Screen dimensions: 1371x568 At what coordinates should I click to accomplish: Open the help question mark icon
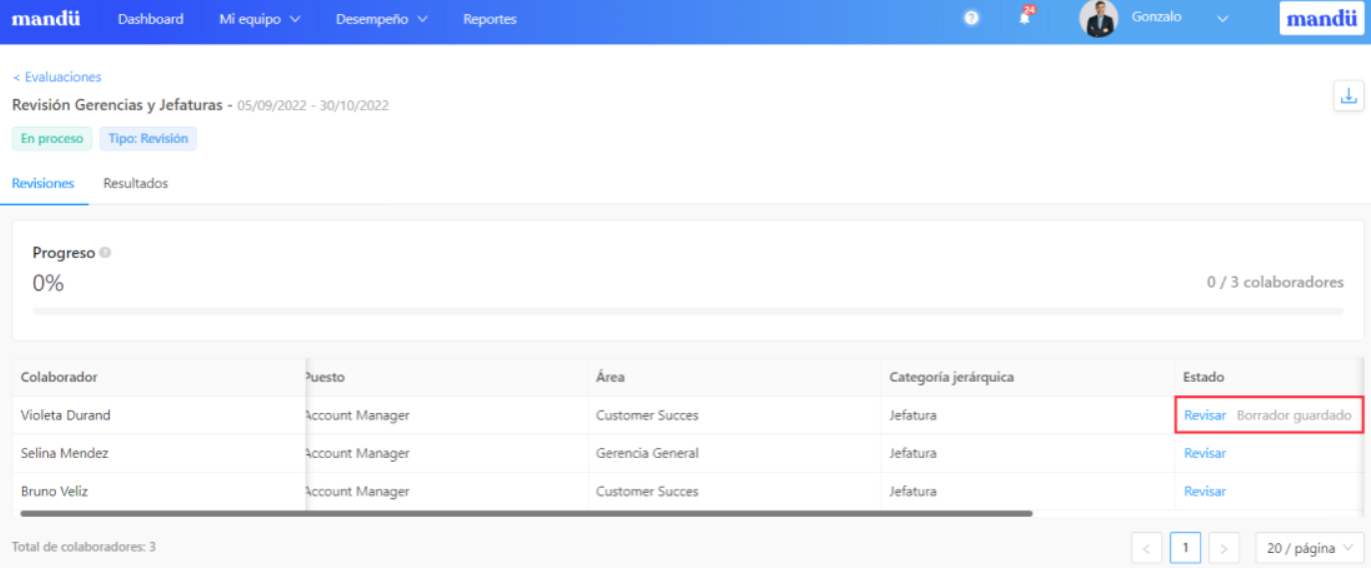pyautogui.click(x=971, y=19)
